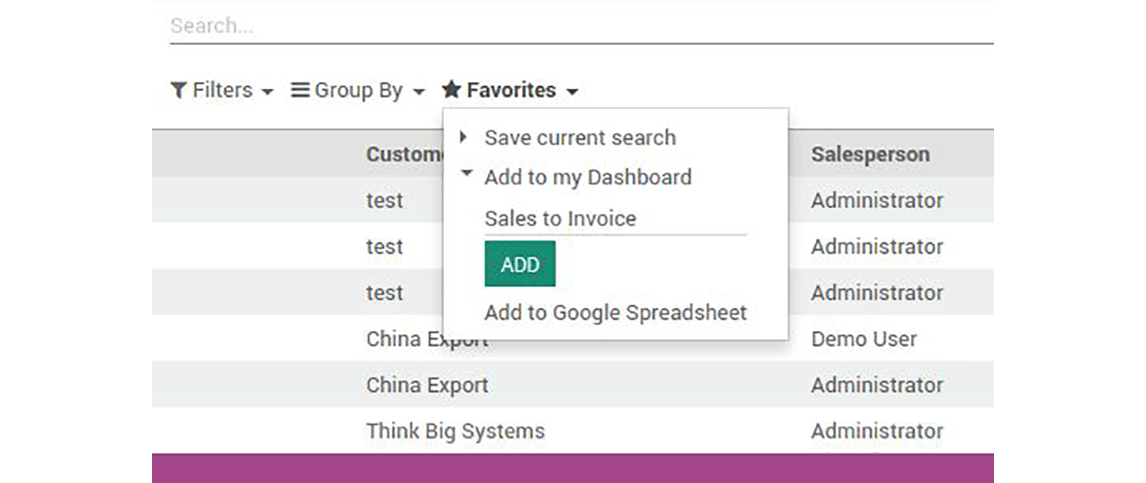Click into the Search box
The image size is (1146, 483).
[x=580, y=26]
